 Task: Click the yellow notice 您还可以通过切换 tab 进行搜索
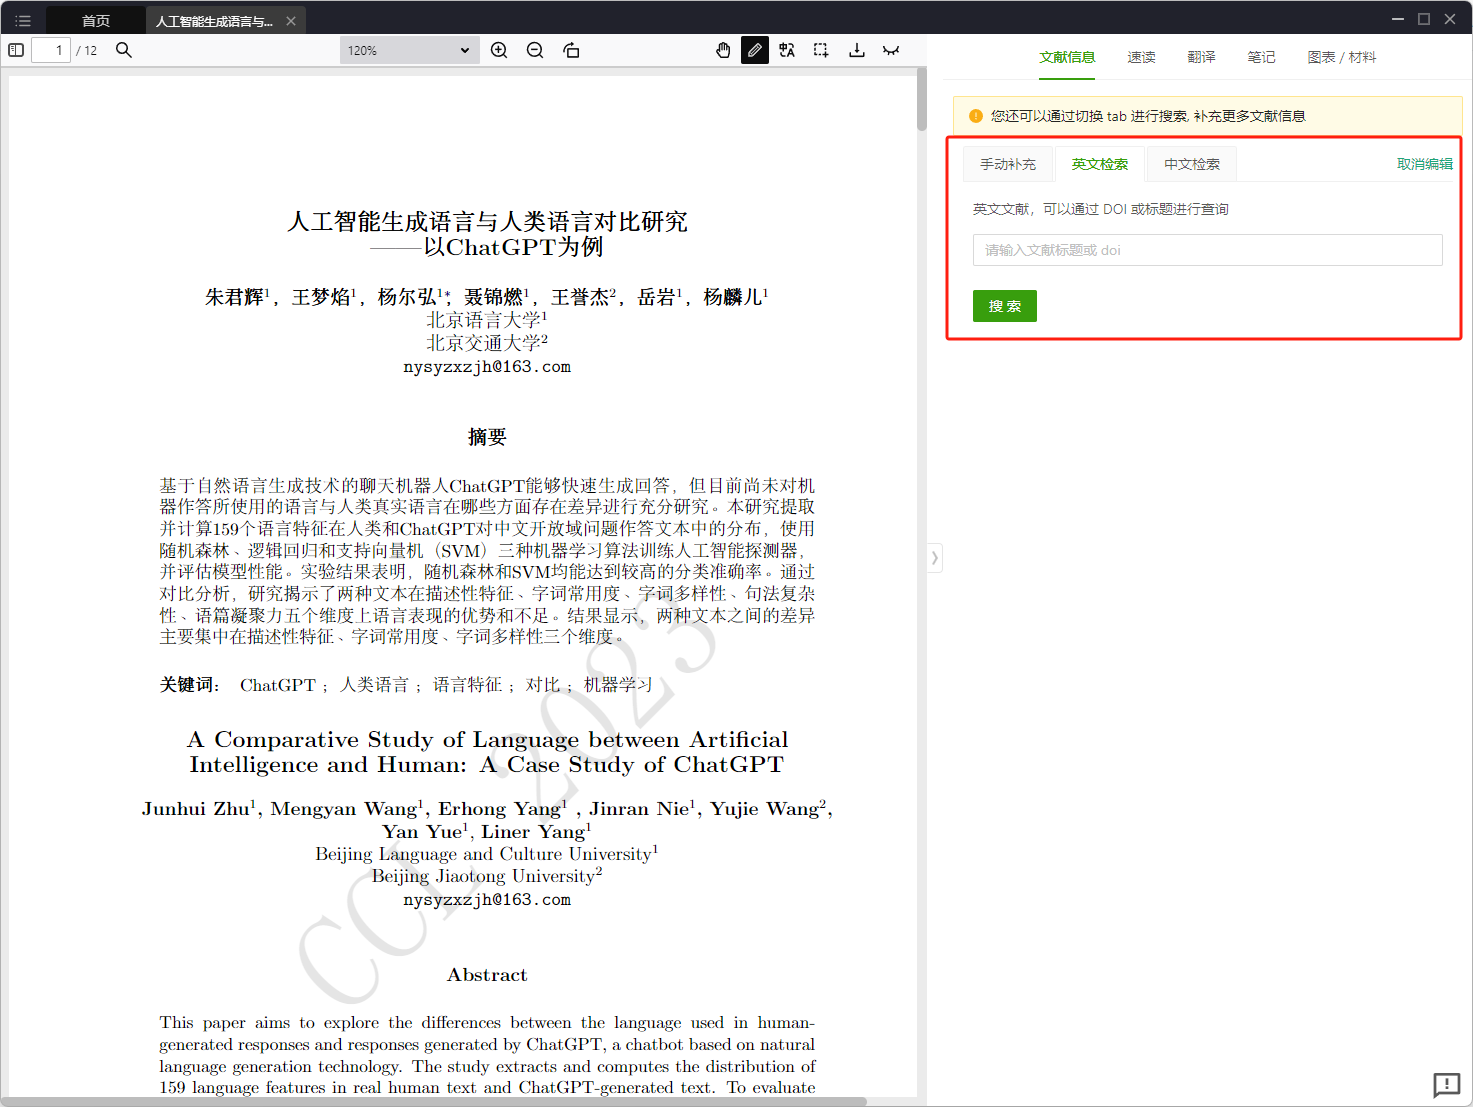pyautogui.click(x=1207, y=116)
